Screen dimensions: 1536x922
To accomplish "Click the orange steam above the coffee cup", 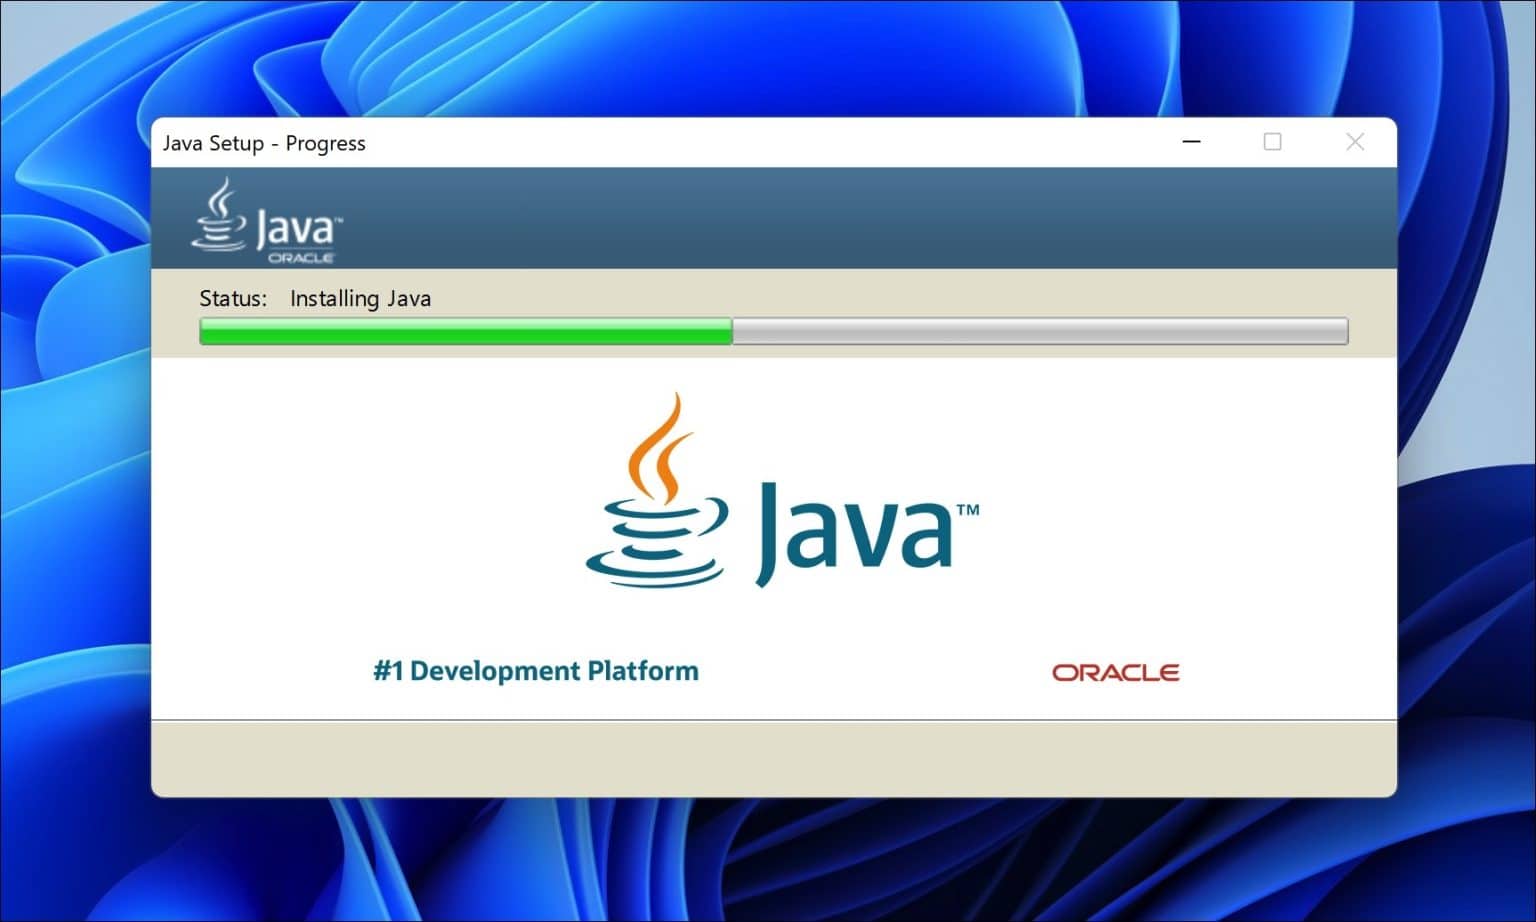I will pos(660,445).
